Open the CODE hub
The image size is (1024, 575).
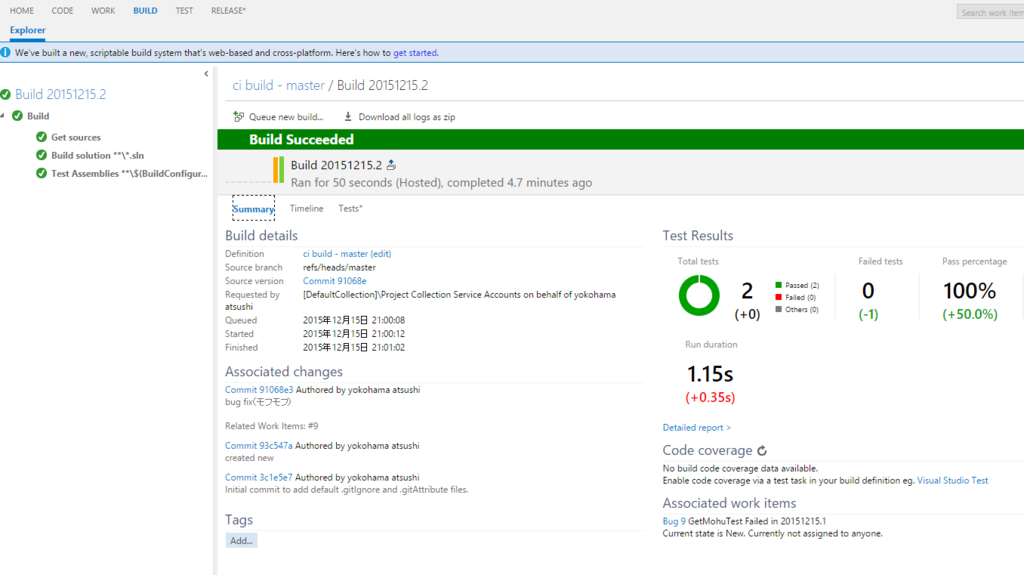click(62, 10)
